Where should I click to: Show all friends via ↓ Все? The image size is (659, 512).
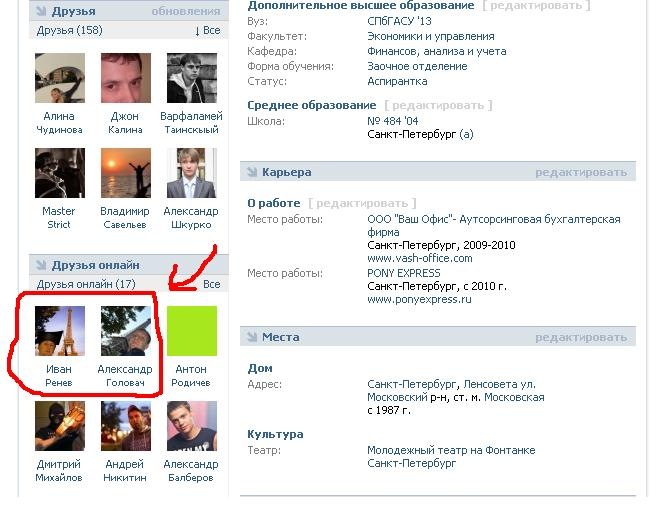[x=208, y=30]
